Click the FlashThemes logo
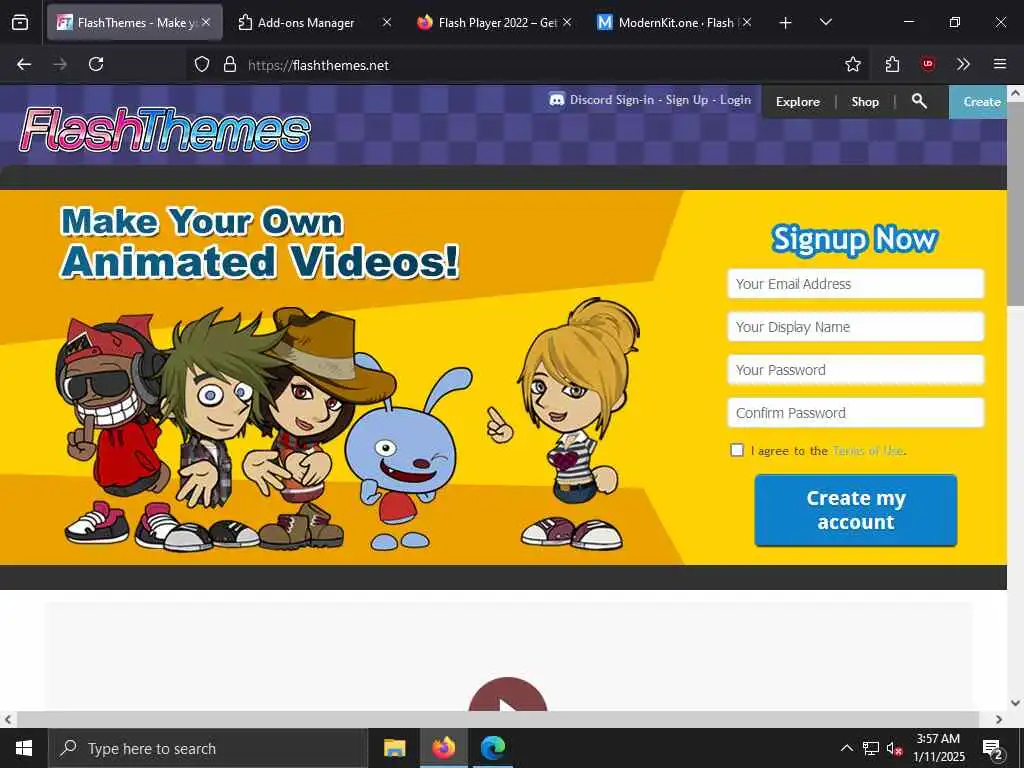The width and height of the screenshot is (1024, 768). click(165, 129)
